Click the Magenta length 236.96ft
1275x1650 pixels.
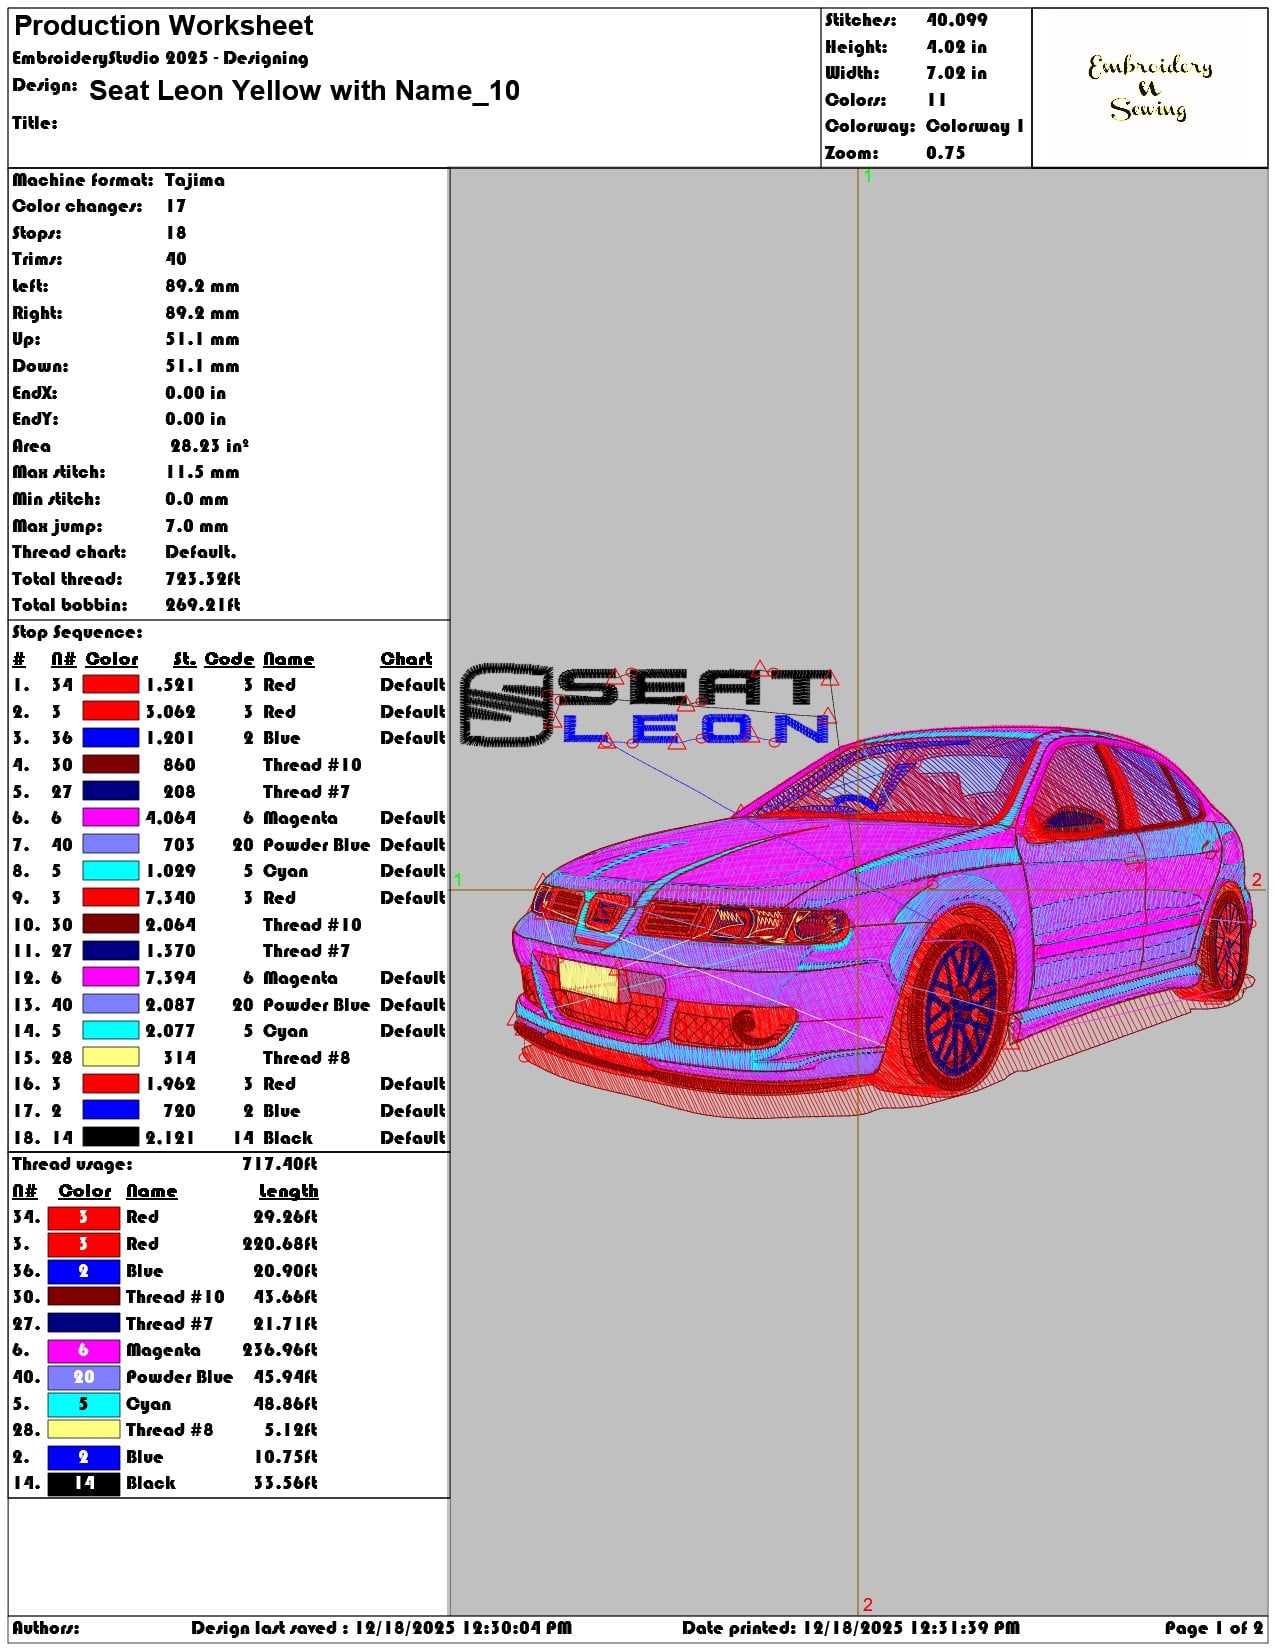[x=280, y=1350]
